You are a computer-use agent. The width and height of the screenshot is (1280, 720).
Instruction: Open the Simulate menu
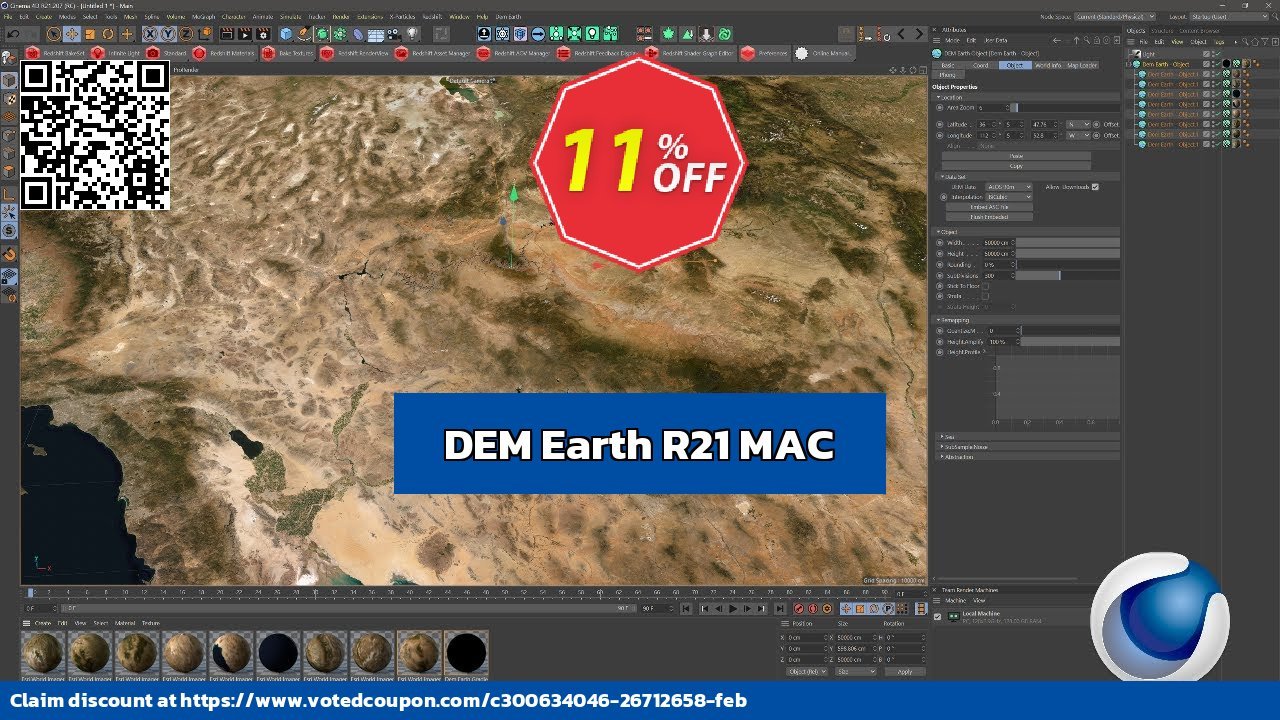point(288,17)
